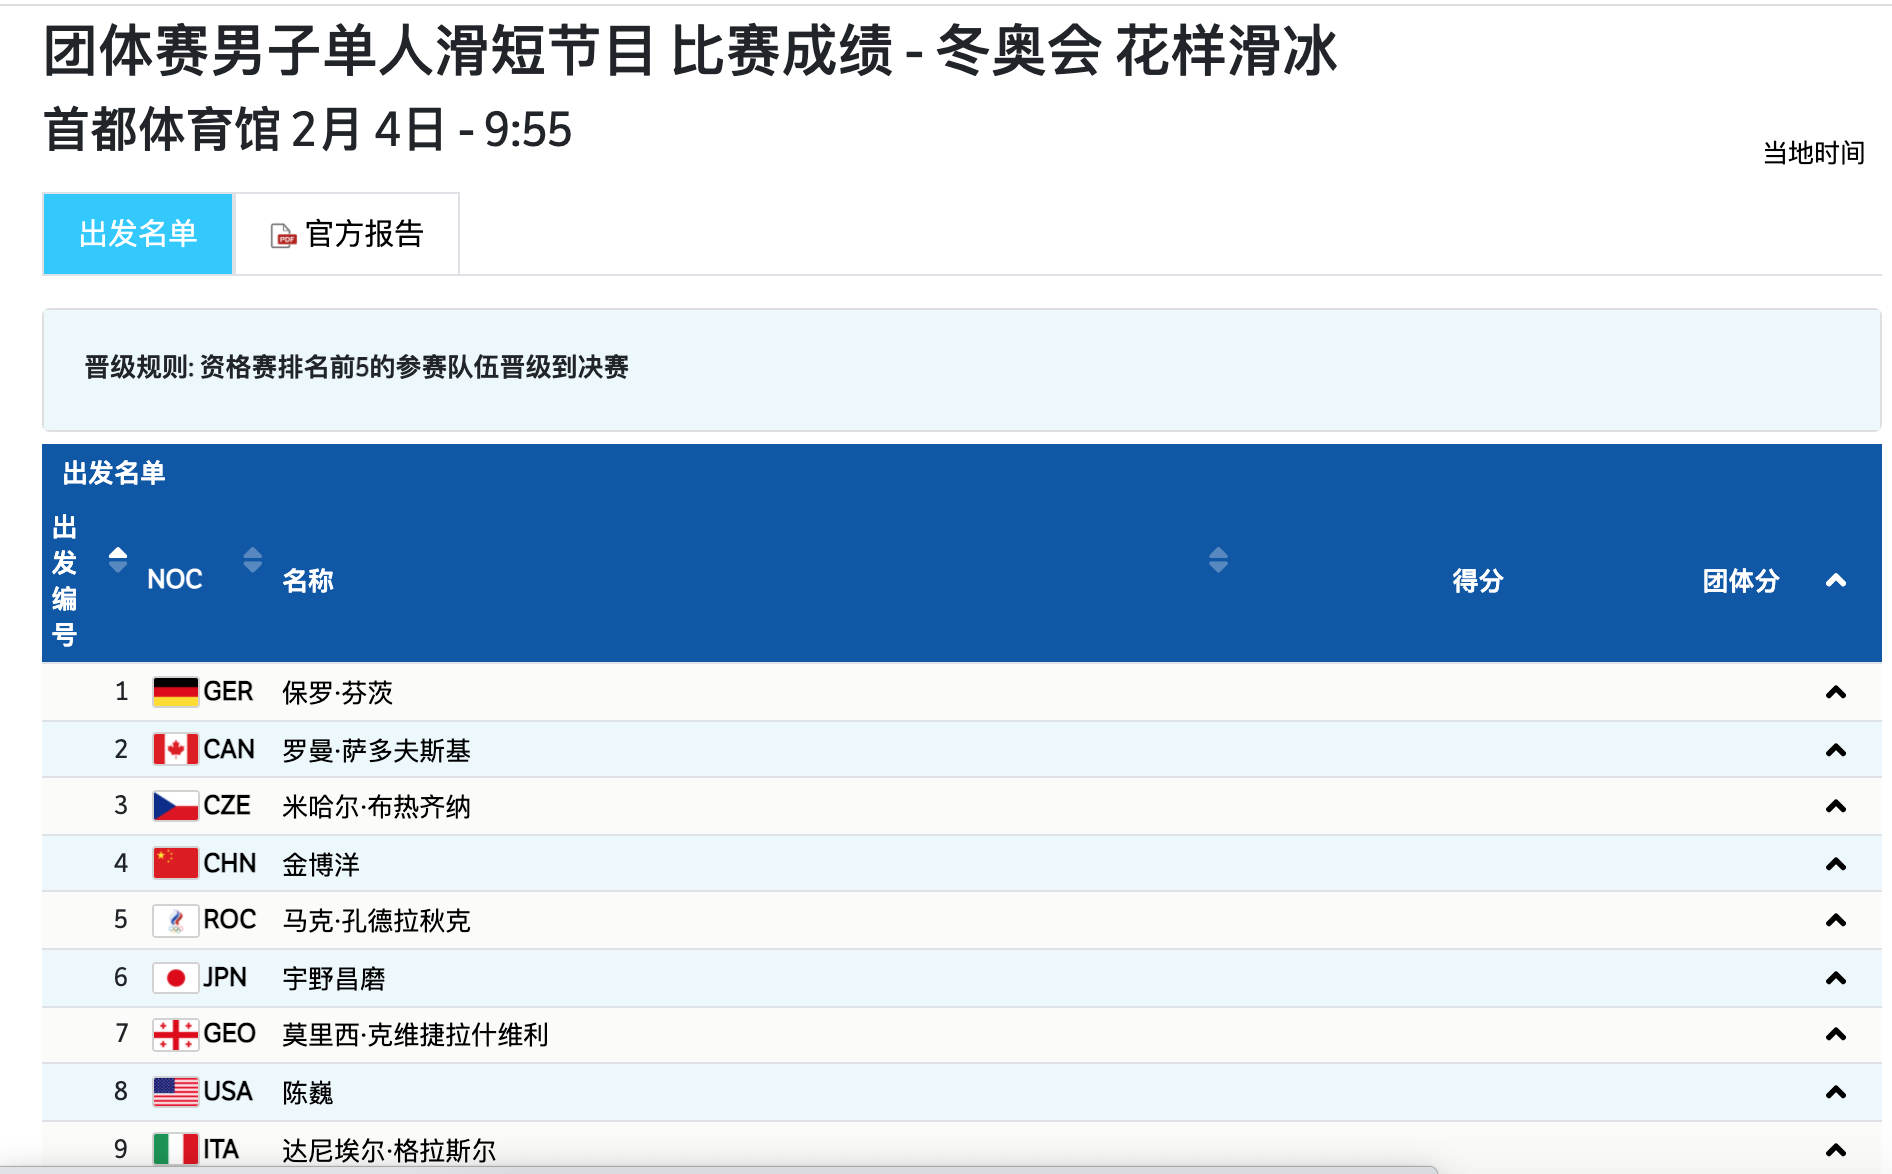Click the Canada flag icon
Screen dimensions: 1892x1174
[x=175, y=749]
